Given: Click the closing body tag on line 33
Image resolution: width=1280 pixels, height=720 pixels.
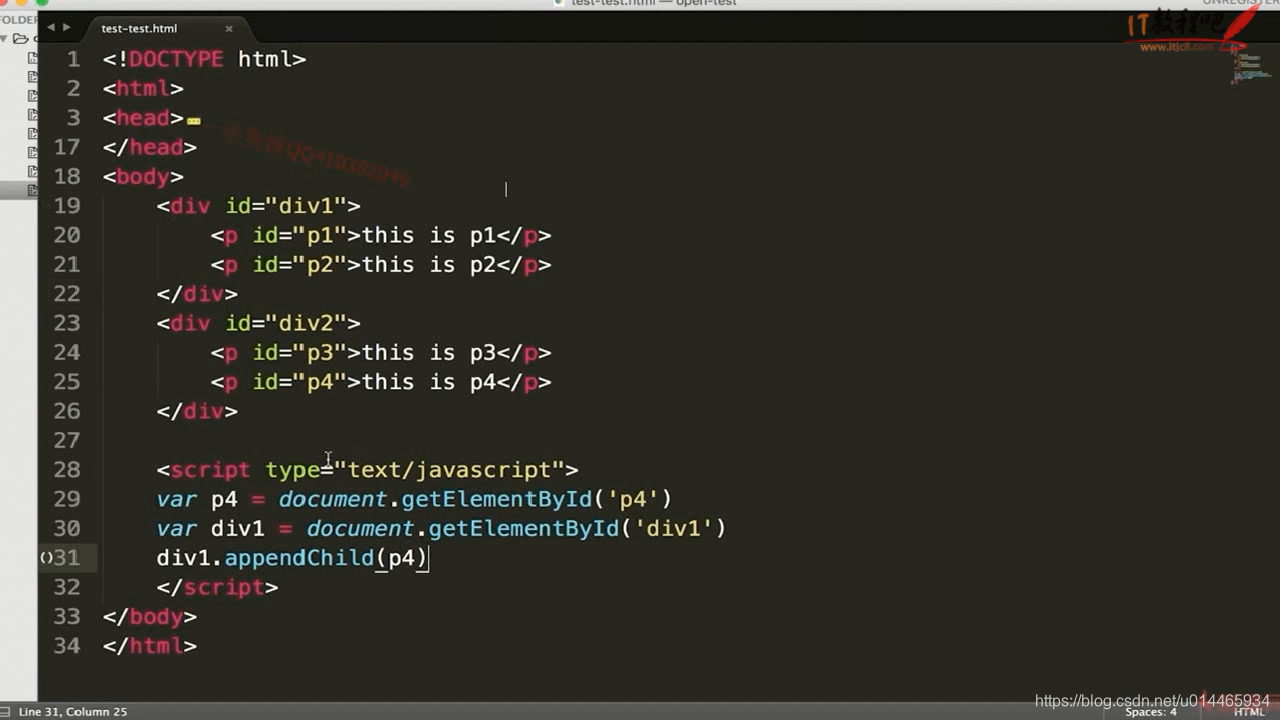Looking at the screenshot, I should (x=150, y=617).
